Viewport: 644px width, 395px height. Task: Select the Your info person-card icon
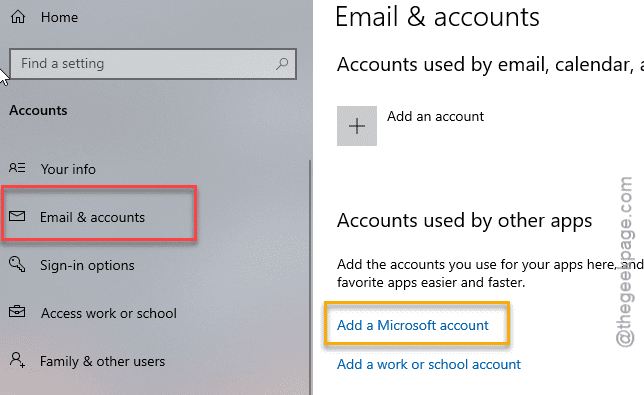[17, 168]
